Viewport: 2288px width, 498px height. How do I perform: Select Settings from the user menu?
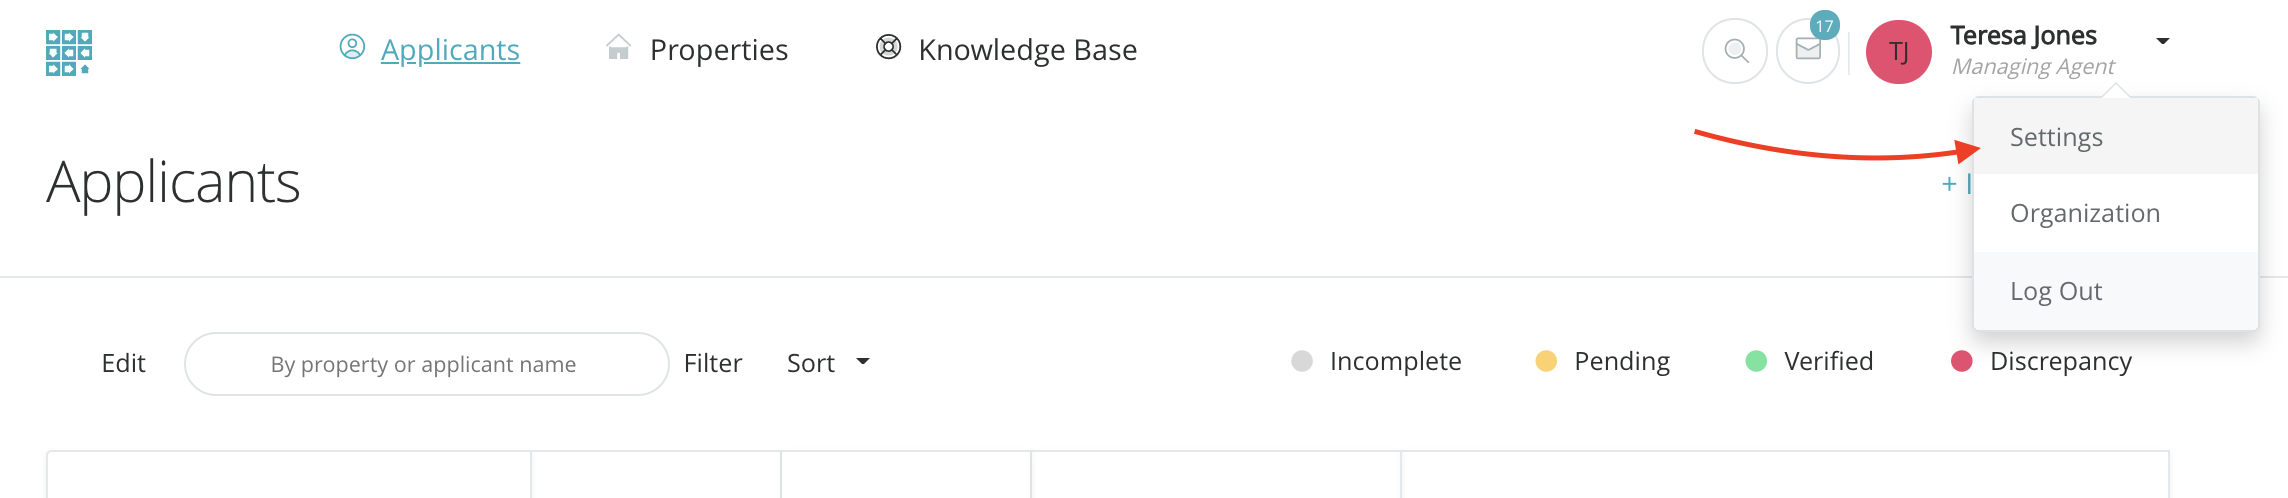(x=2056, y=137)
